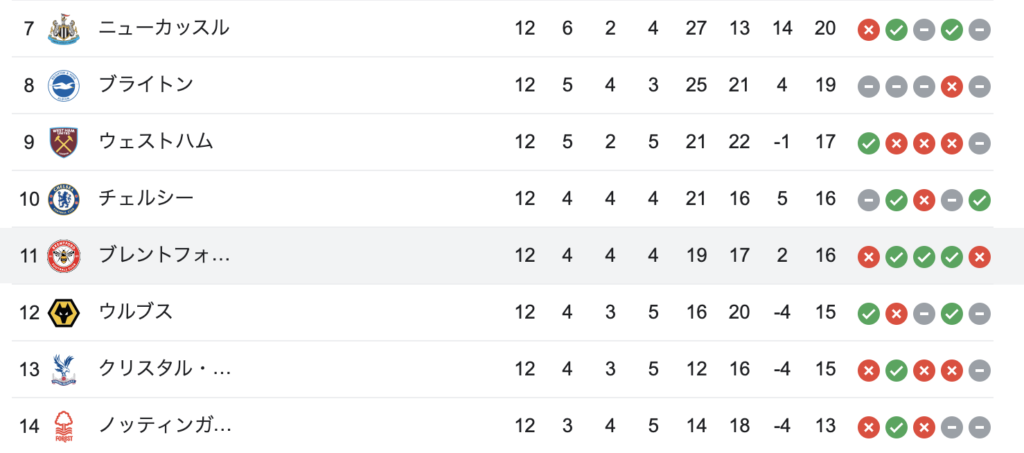Screen dimensions: 1024x453
Task: Click Nottingham Forest's 13 points value
Action: [825, 426]
